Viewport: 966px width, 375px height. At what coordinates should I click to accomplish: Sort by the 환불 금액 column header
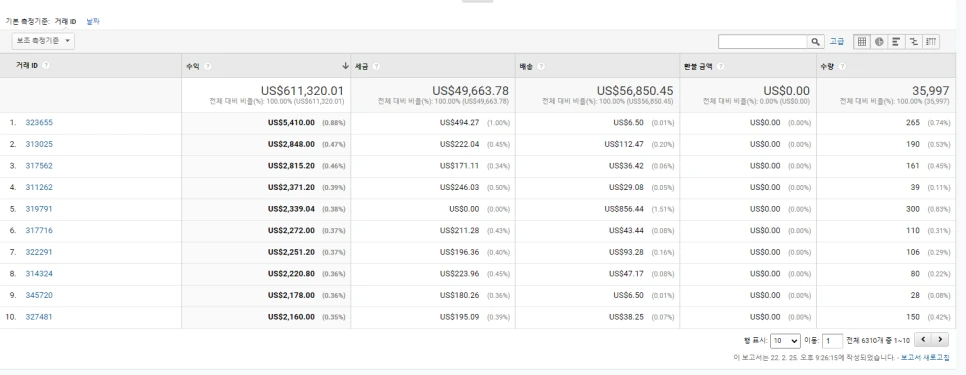[x=699, y=67]
